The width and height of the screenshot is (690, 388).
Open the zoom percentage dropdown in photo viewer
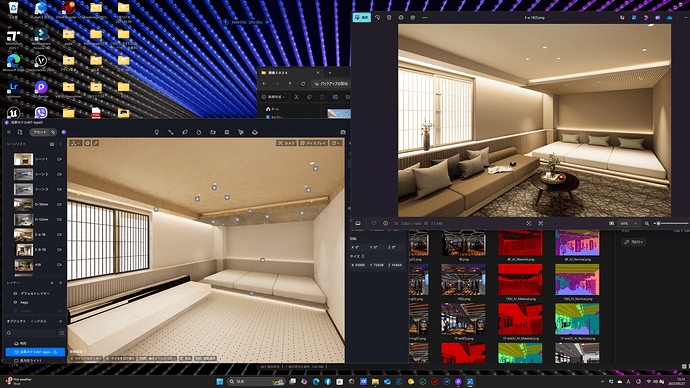[x=629, y=223]
